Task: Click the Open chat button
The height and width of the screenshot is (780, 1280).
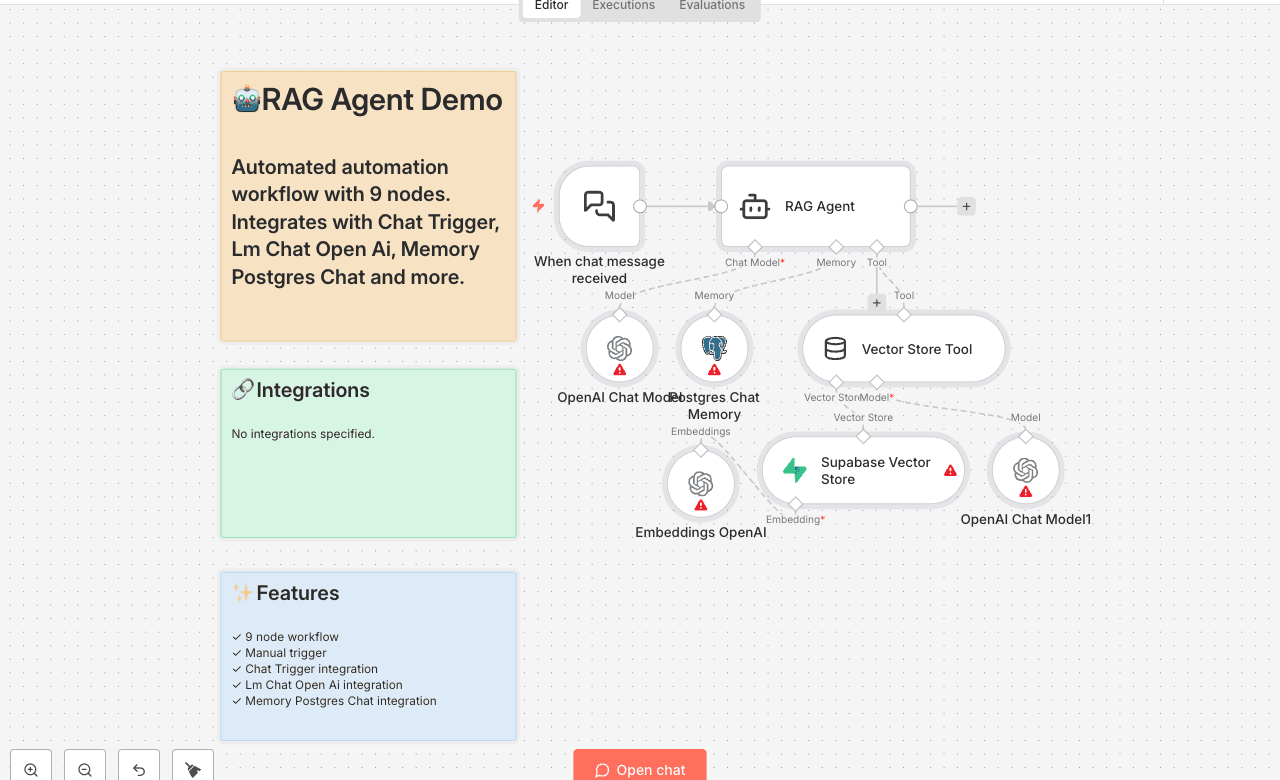Action: click(x=639, y=769)
